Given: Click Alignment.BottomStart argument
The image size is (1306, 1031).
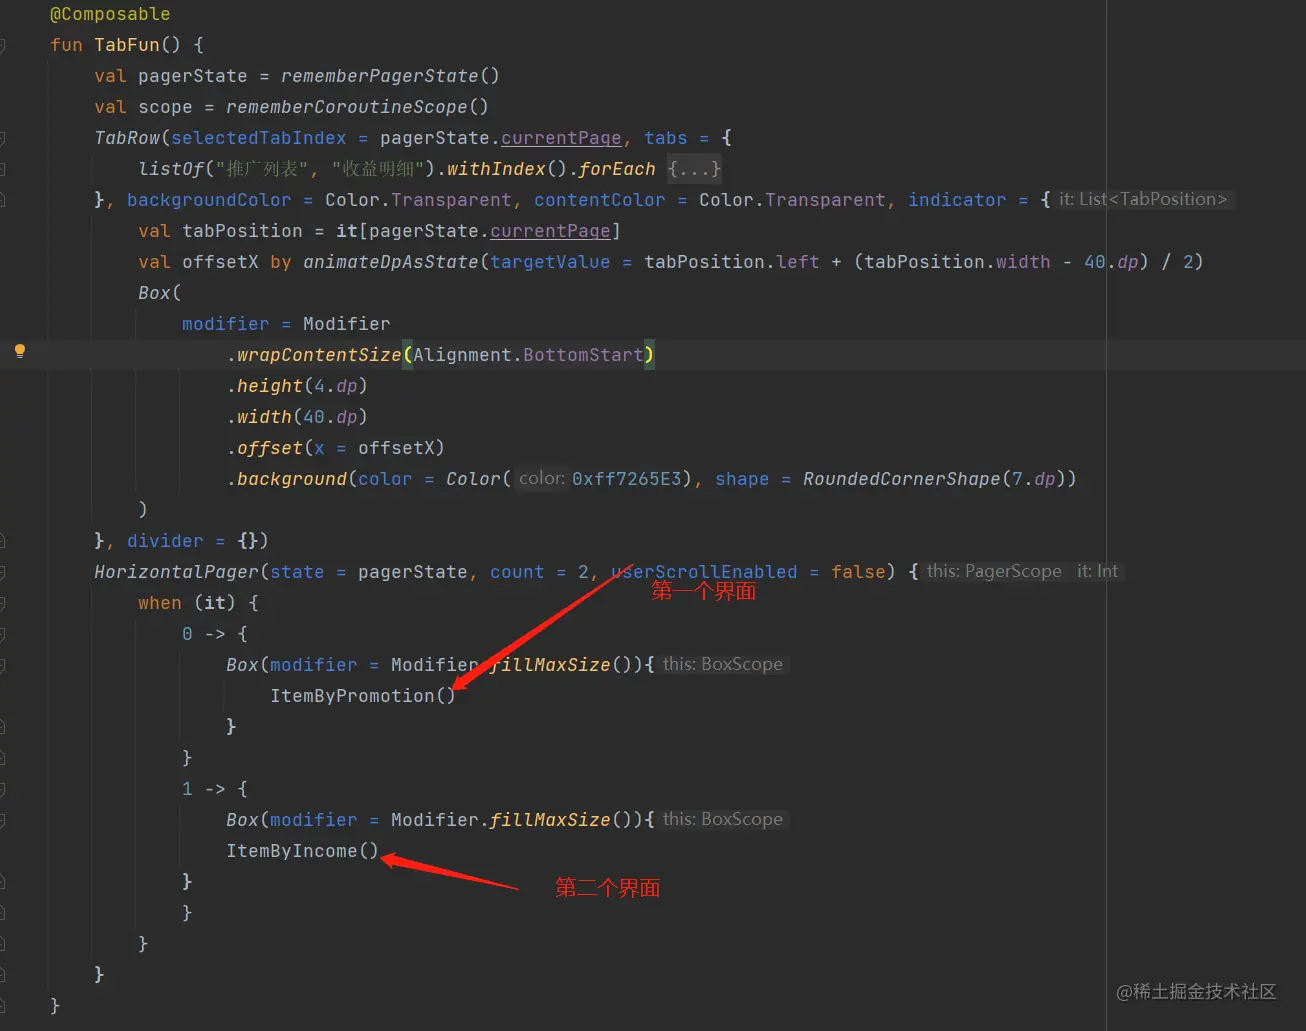Looking at the screenshot, I should [528, 355].
